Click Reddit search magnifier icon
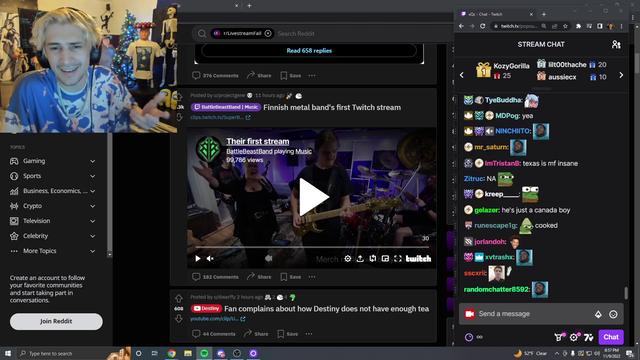Viewport: 640px width, 360px height. point(202,33)
